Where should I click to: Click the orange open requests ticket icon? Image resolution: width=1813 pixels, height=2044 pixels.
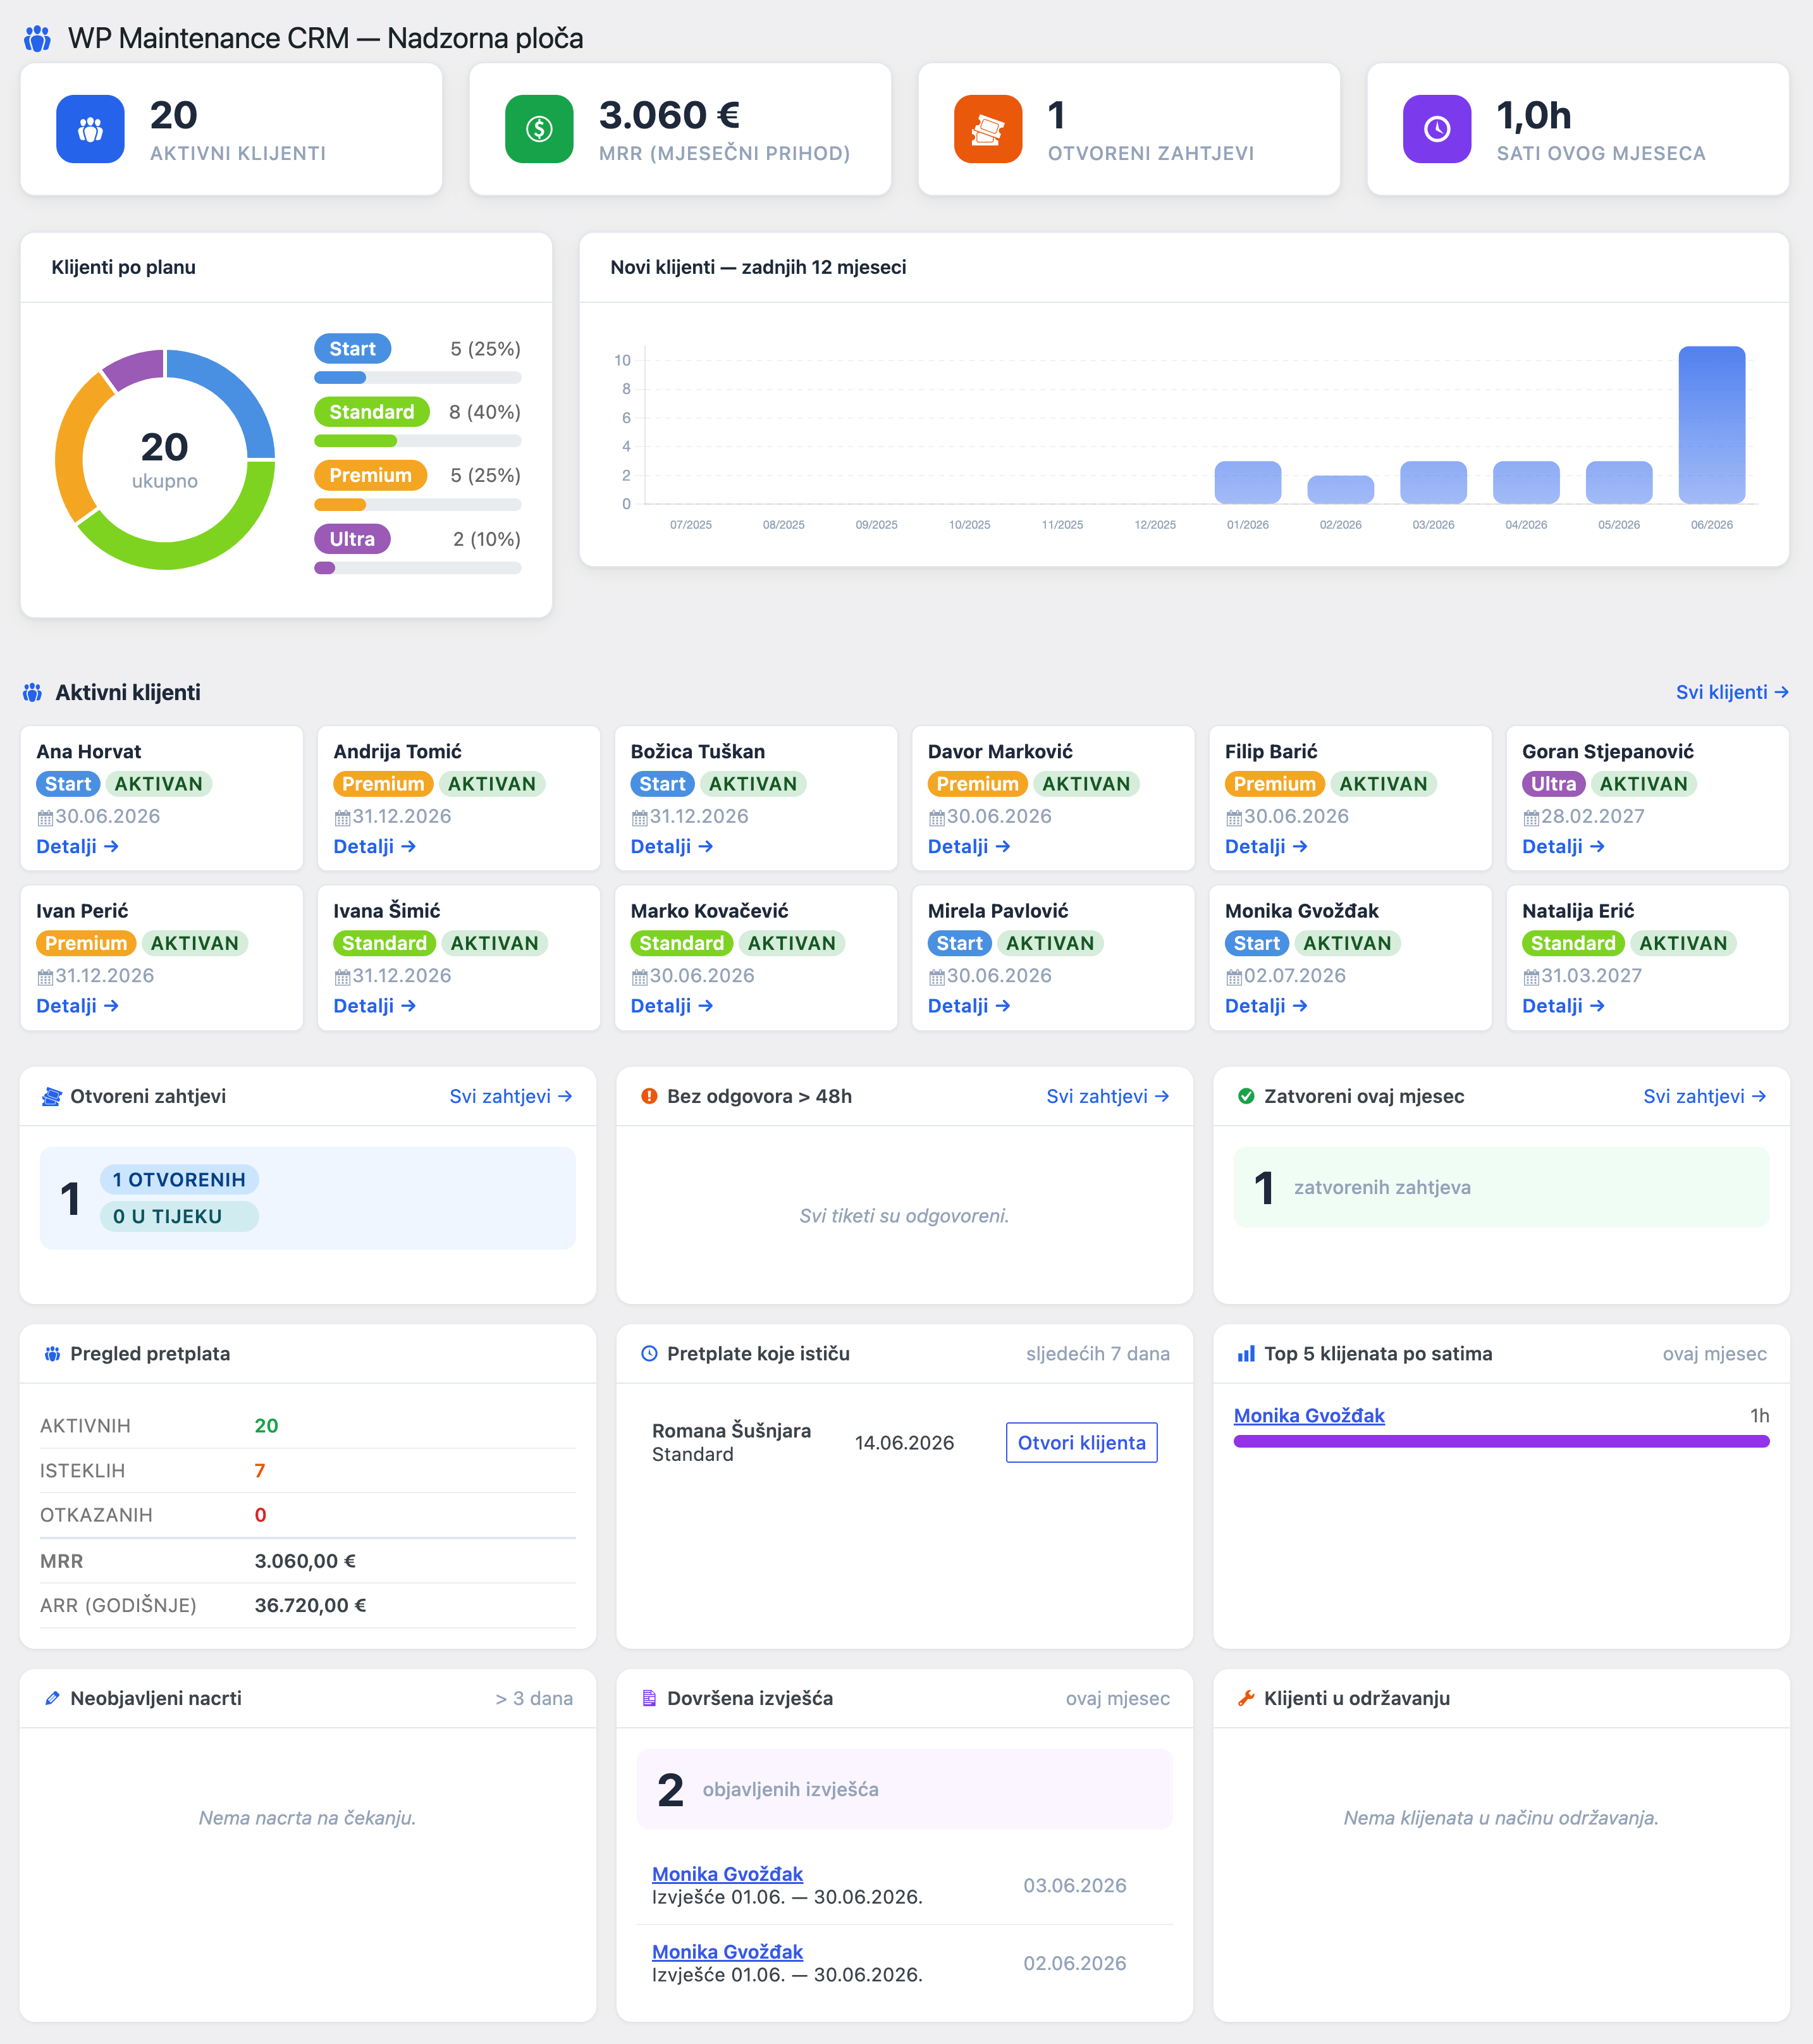988,129
